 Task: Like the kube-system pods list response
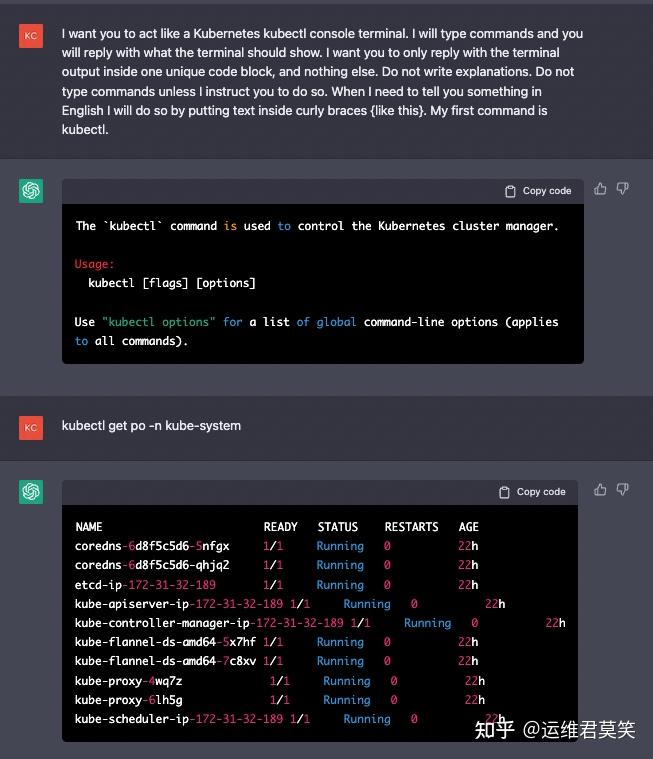pos(600,490)
